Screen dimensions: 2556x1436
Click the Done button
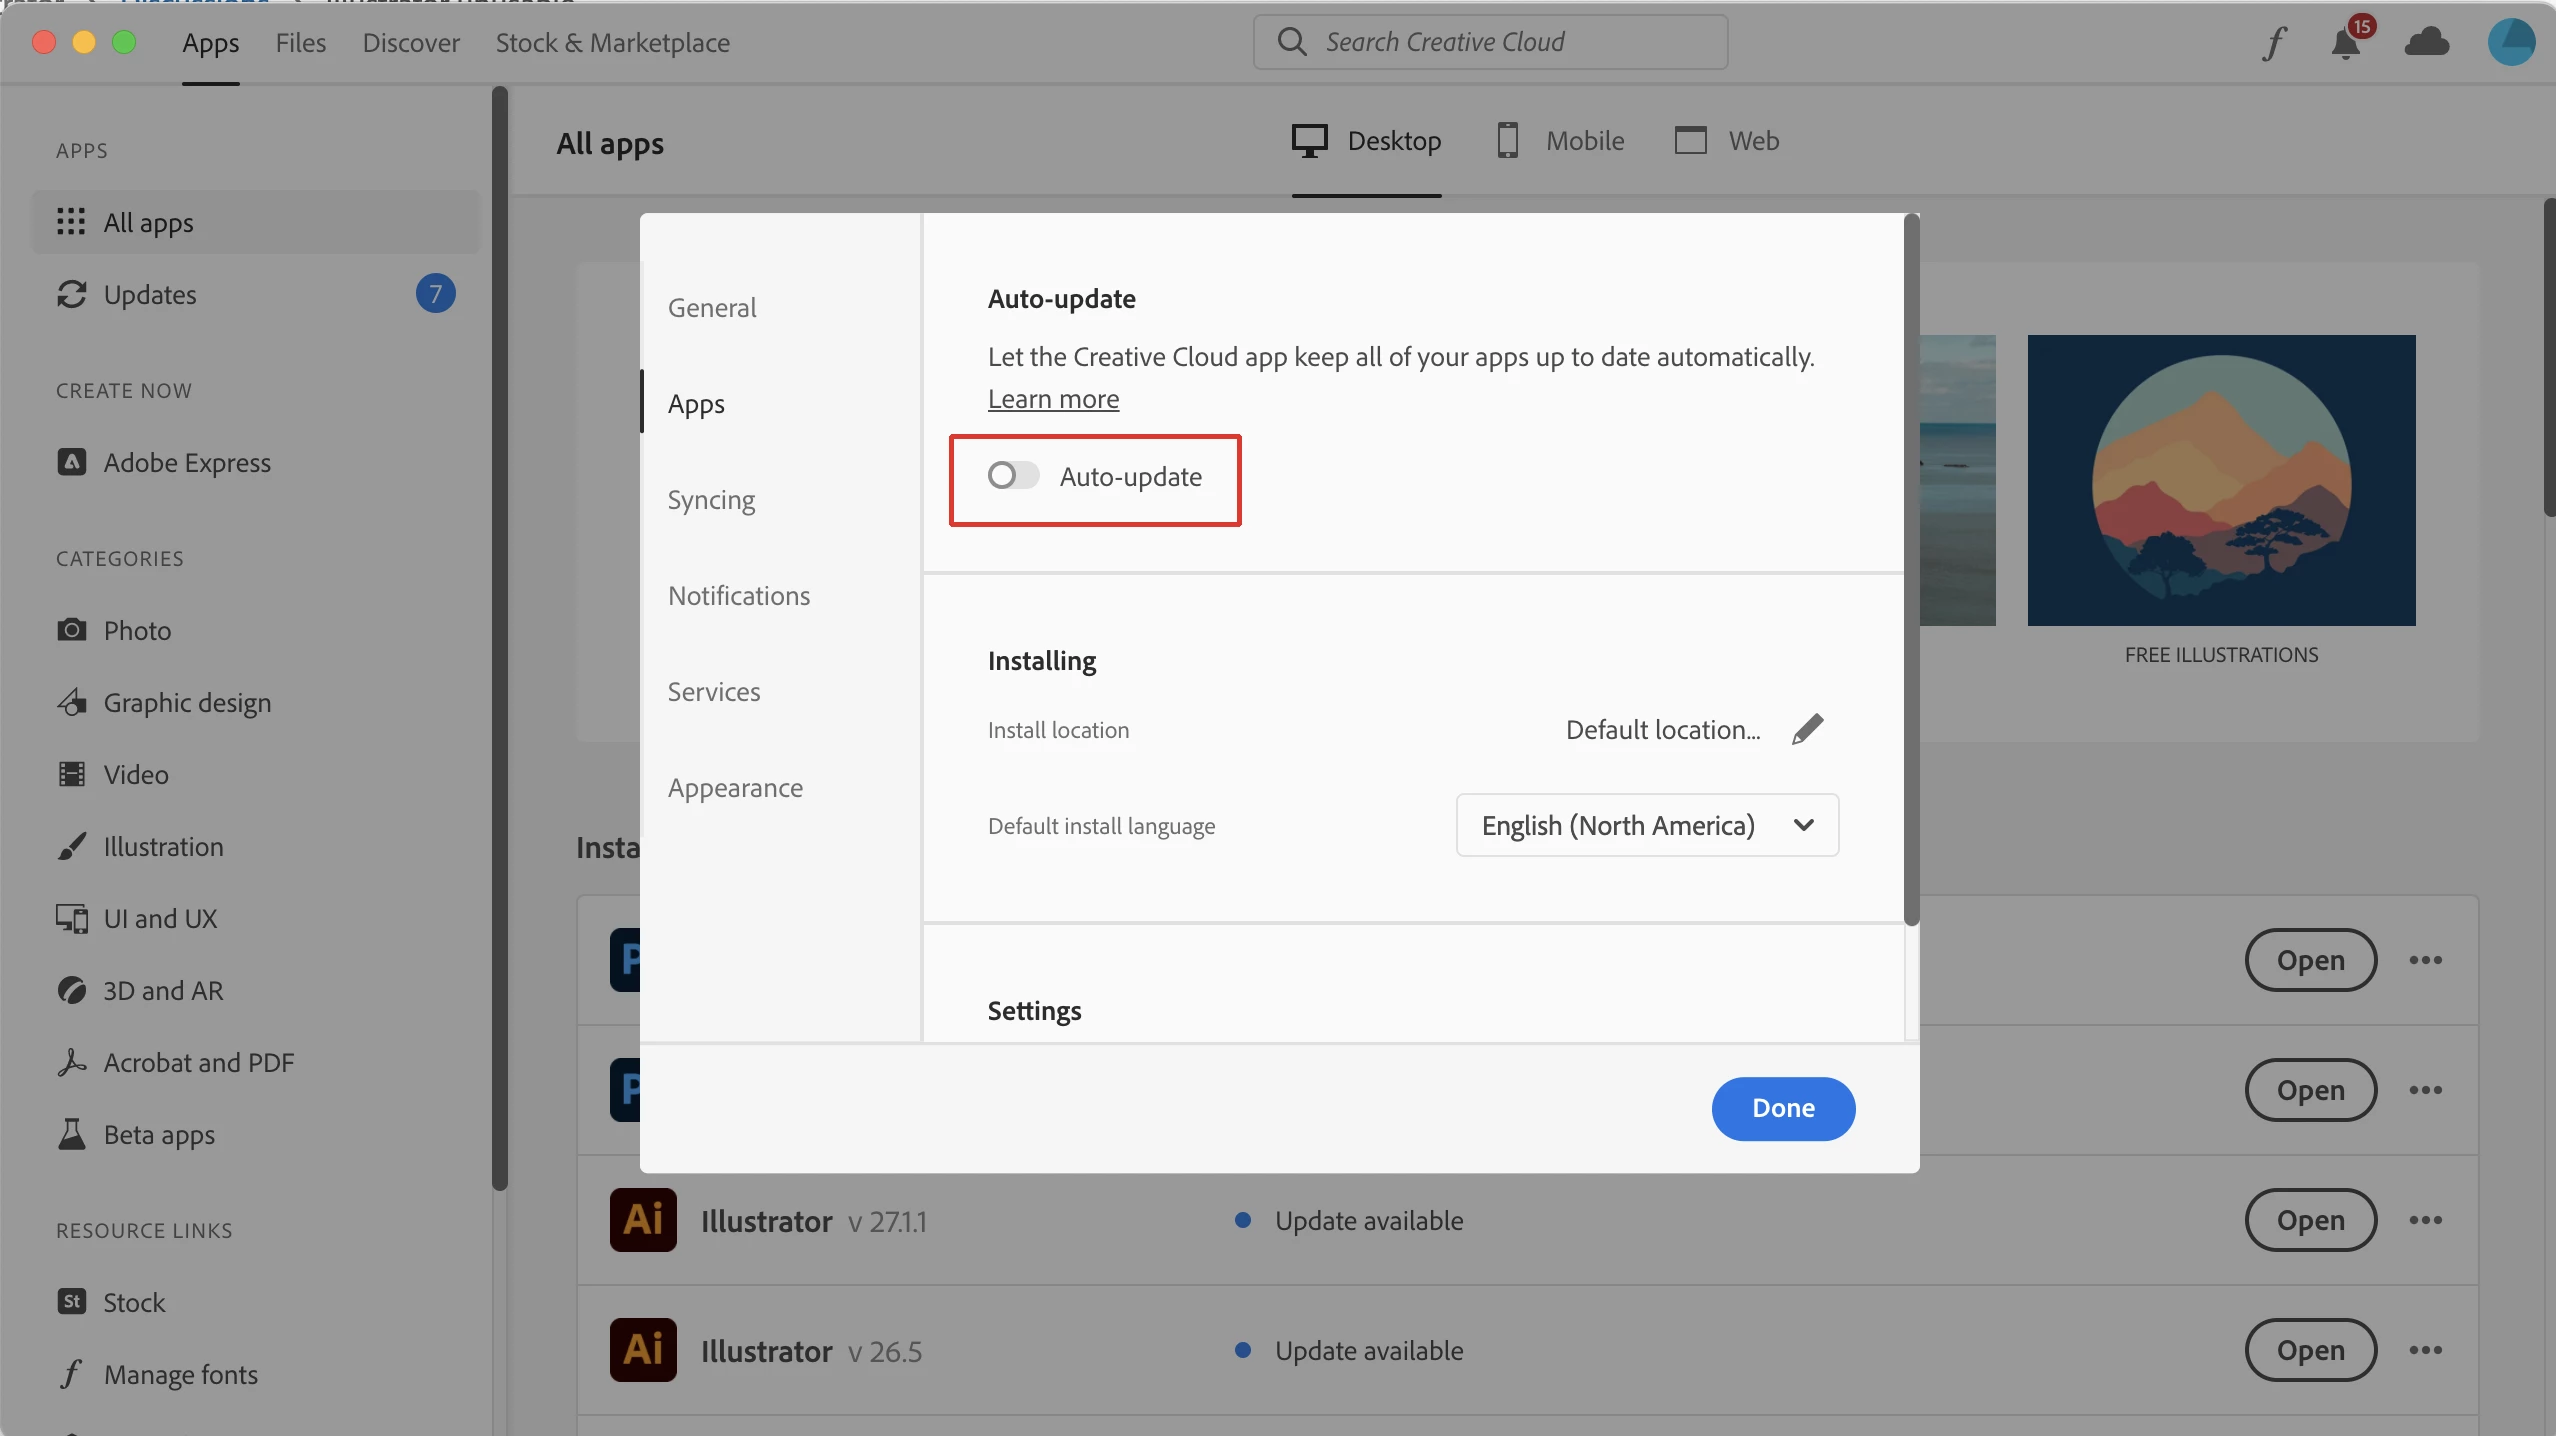[1783, 1108]
